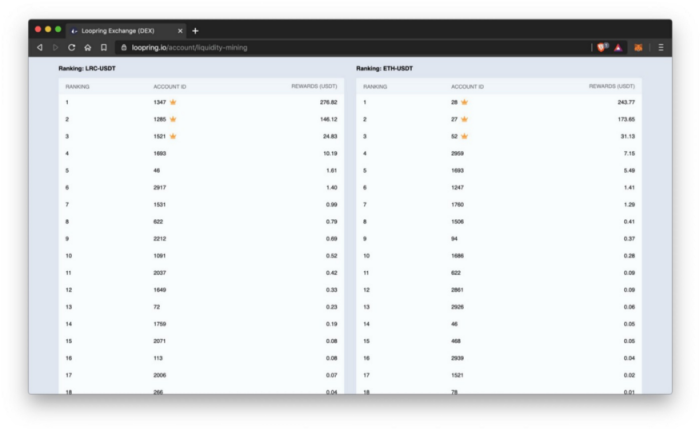Click the browser back arrow
700x431 pixels.
40,47
